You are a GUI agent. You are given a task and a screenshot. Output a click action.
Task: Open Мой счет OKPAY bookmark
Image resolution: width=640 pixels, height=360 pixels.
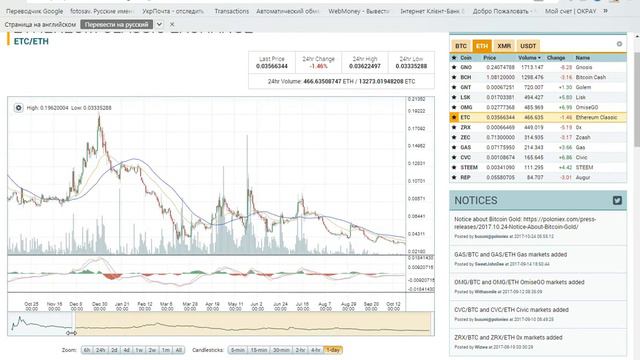[571, 11]
